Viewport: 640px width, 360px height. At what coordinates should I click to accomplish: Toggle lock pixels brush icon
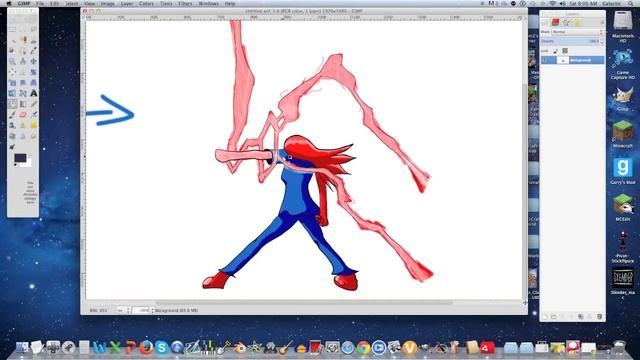coord(555,51)
